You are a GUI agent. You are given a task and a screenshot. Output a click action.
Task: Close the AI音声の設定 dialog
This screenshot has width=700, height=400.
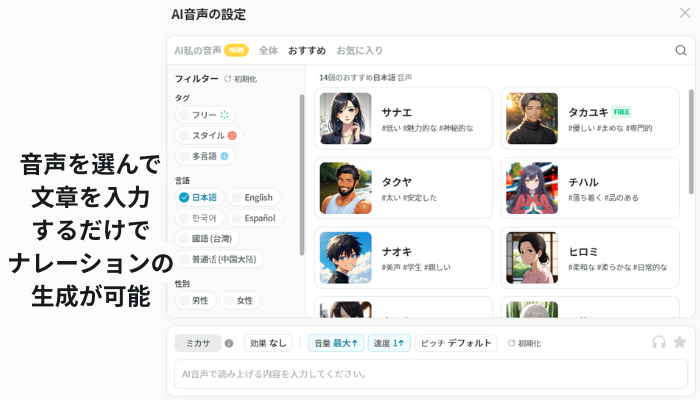click(685, 12)
